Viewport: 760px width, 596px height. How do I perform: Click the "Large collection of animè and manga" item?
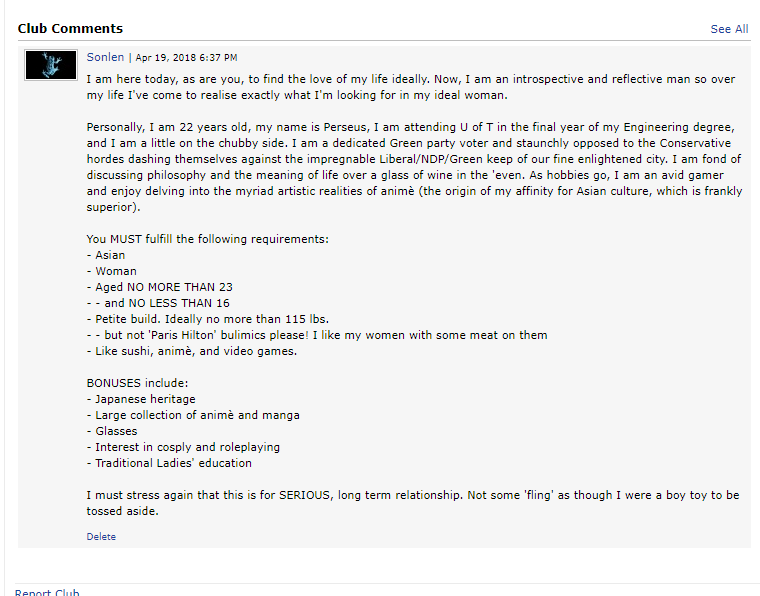click(193, 415)
